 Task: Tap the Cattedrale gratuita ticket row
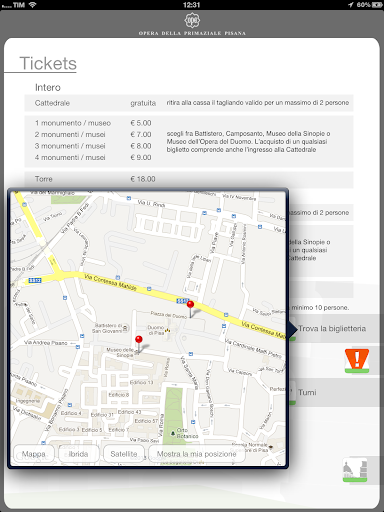pyautogui.click(x=189, y=103)
